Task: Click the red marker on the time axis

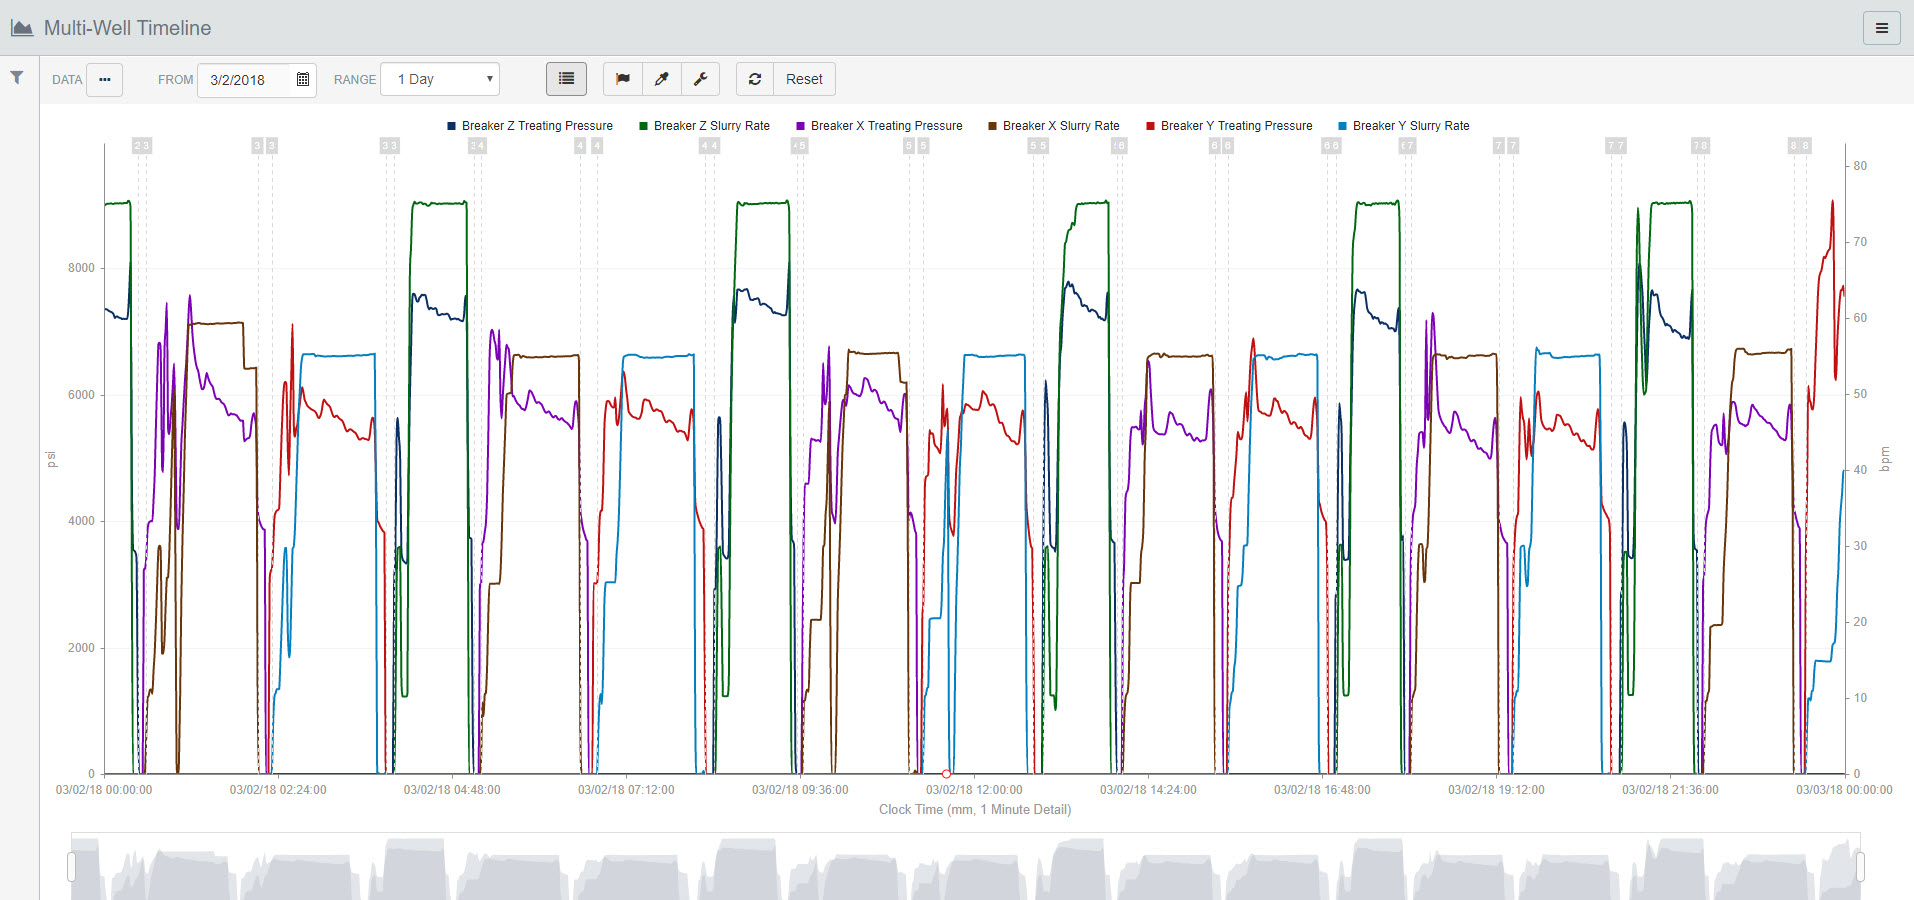Action: click(946, 774)
